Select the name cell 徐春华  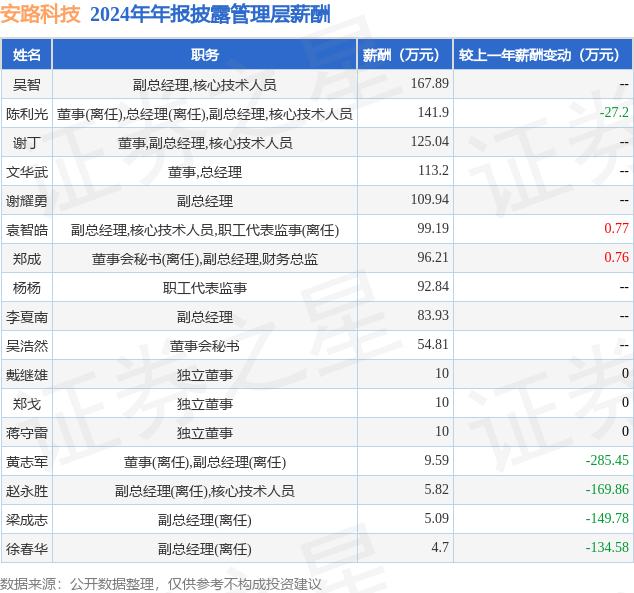pyautogui.click(x=27, y=549)
